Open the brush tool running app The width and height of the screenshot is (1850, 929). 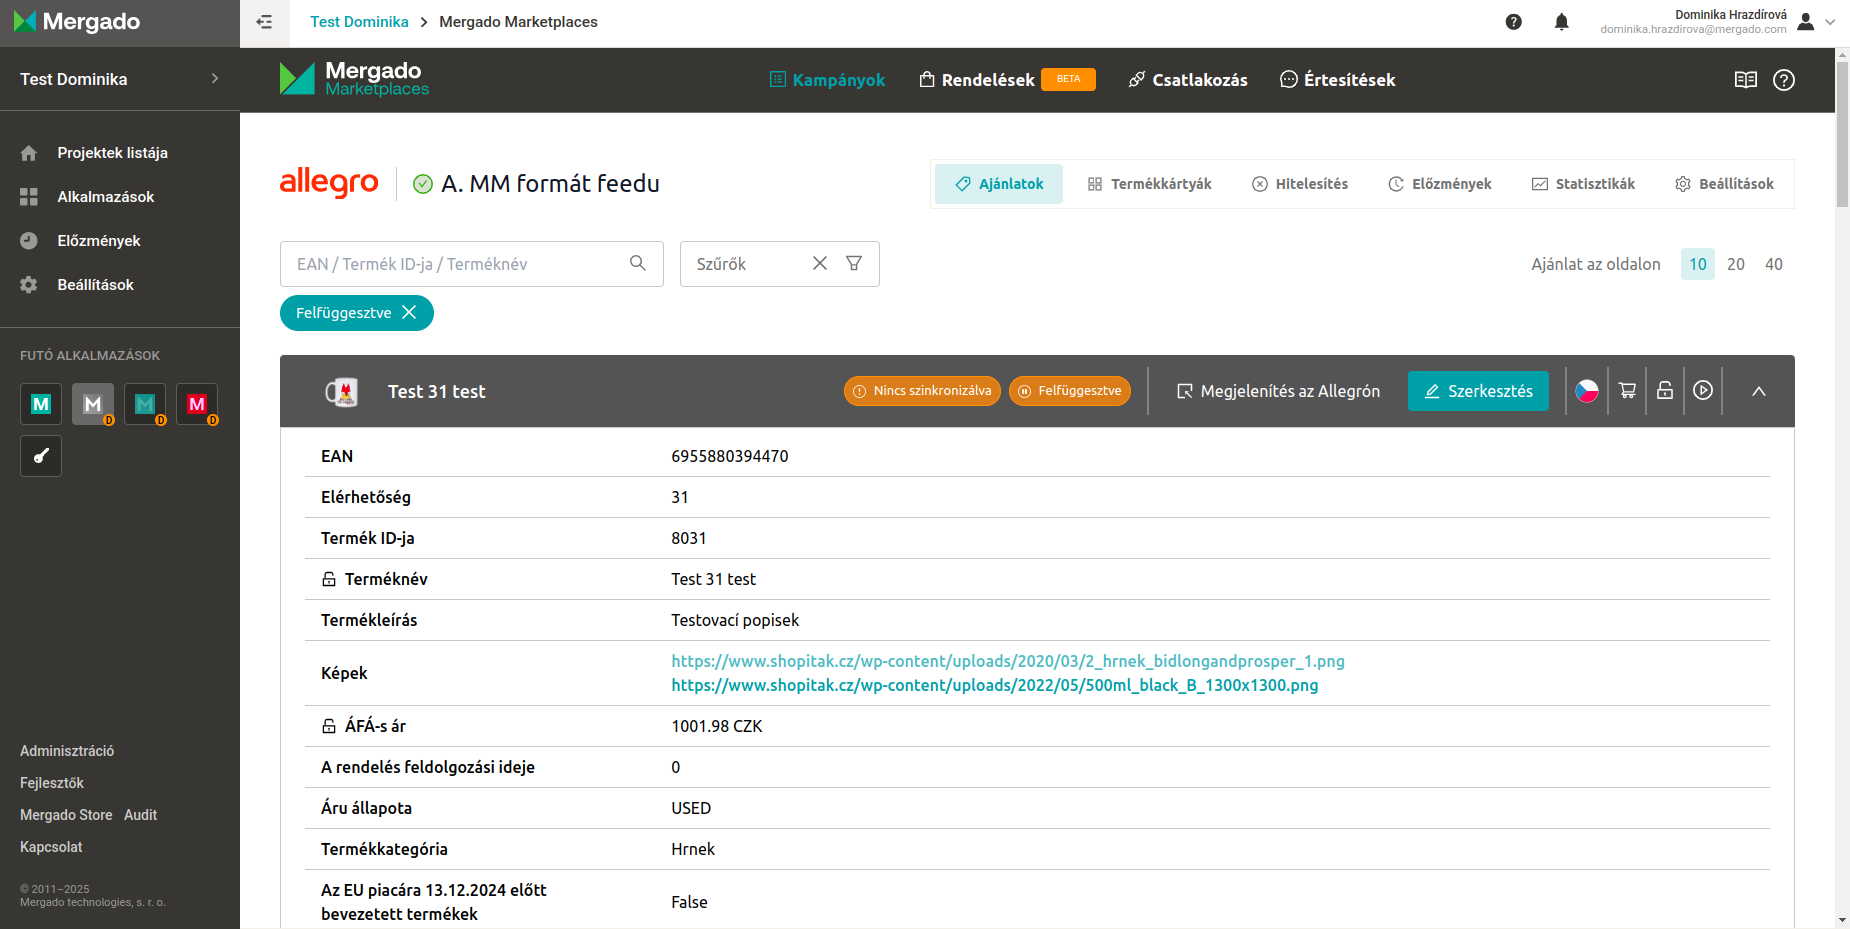coord(41,456)
